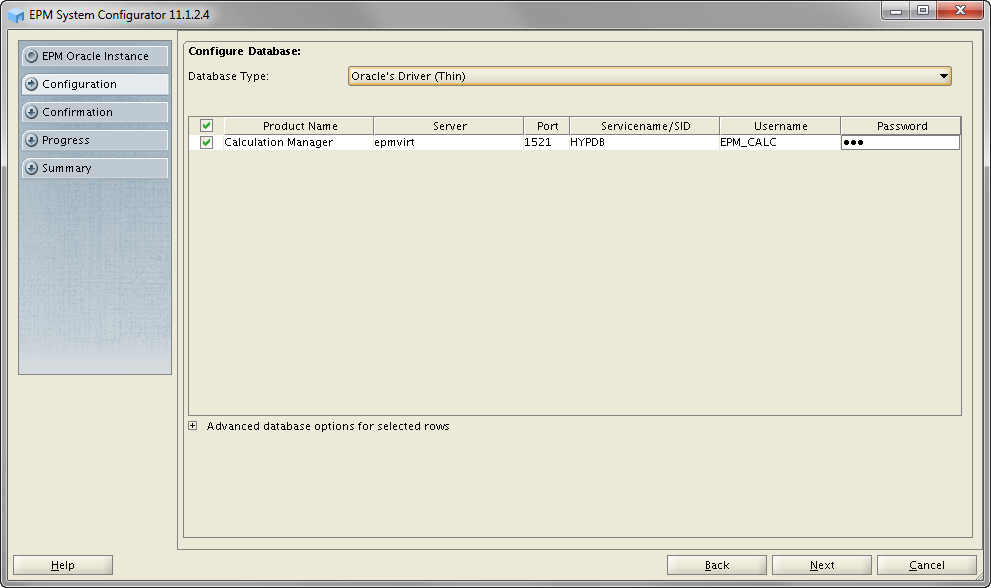Click the 'Advanced database options for selected rows' label
The height and width of the screenshot is (588, 991).
[328, 426]
